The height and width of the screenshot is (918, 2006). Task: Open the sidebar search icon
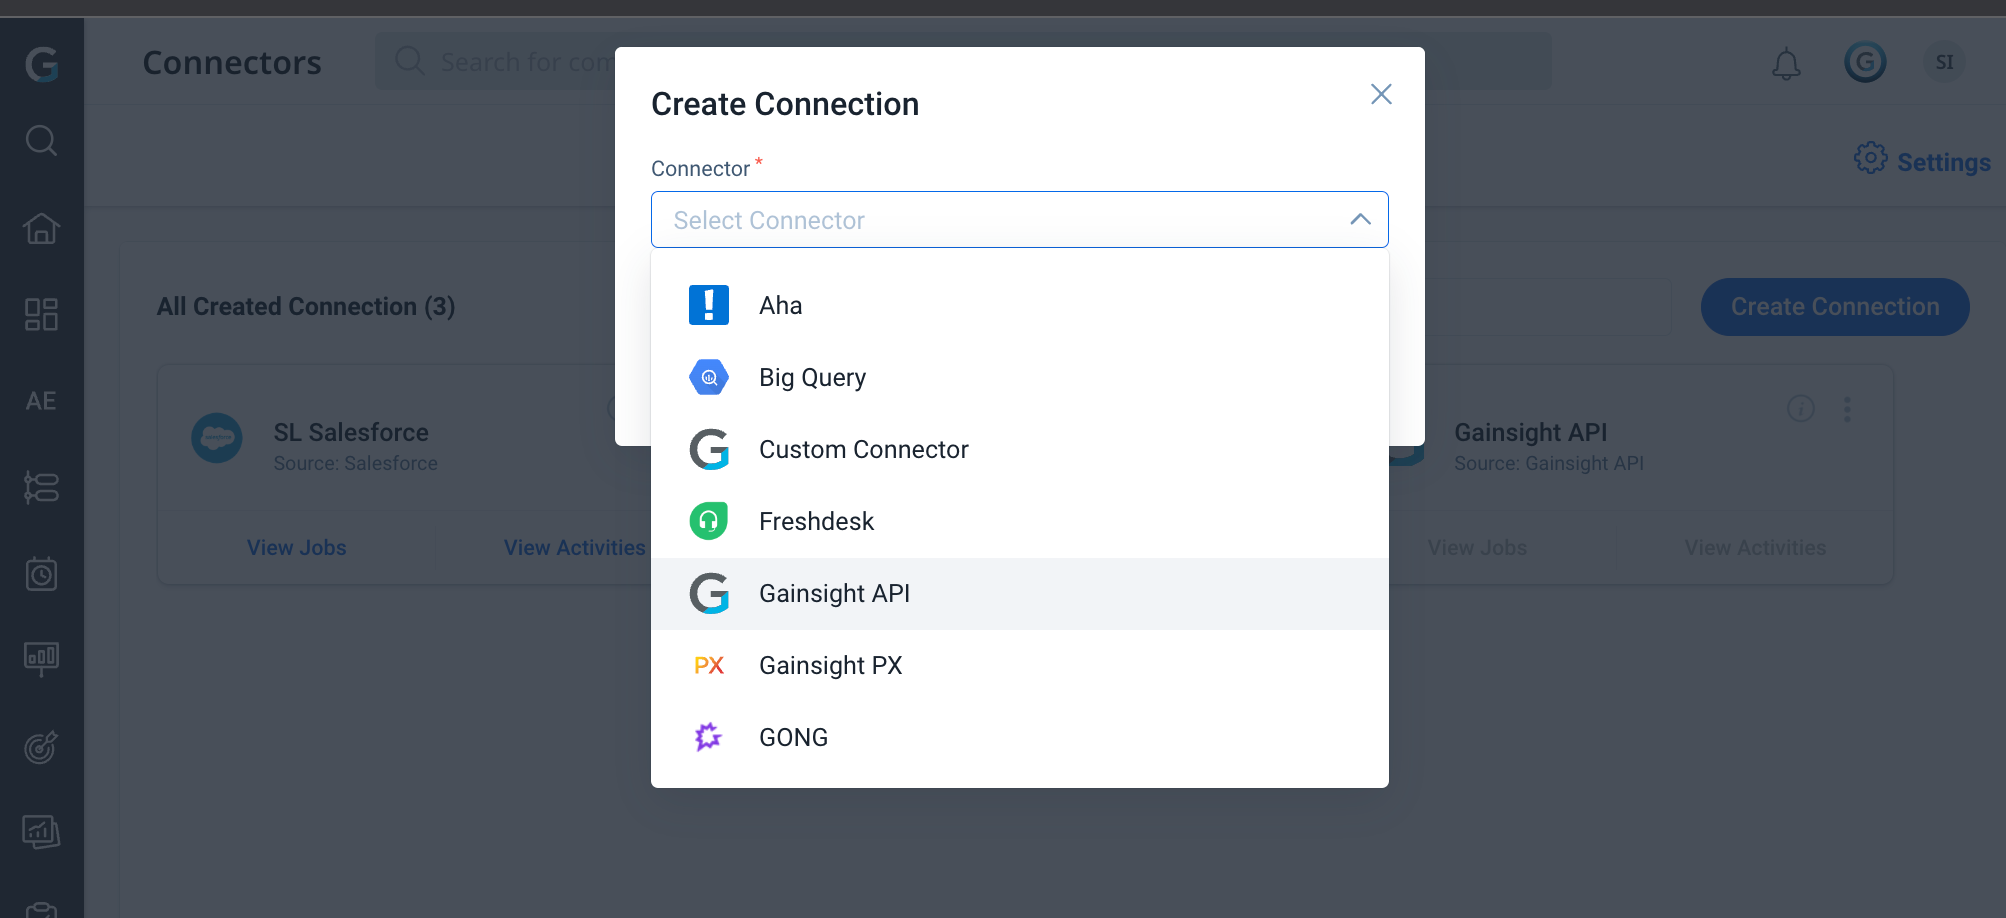tap(41, 141)
